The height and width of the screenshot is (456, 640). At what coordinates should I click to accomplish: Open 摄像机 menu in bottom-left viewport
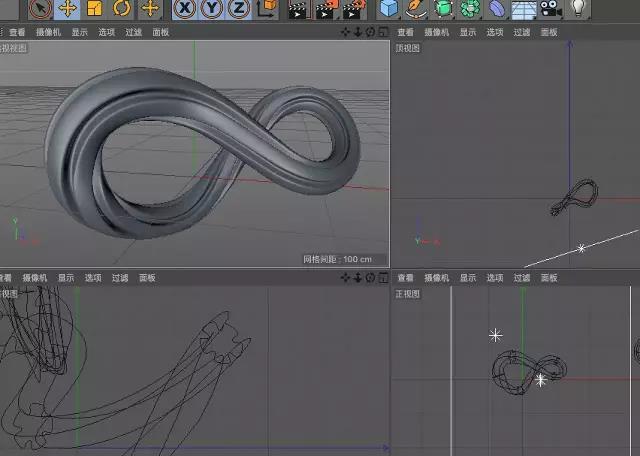(35, 278)
